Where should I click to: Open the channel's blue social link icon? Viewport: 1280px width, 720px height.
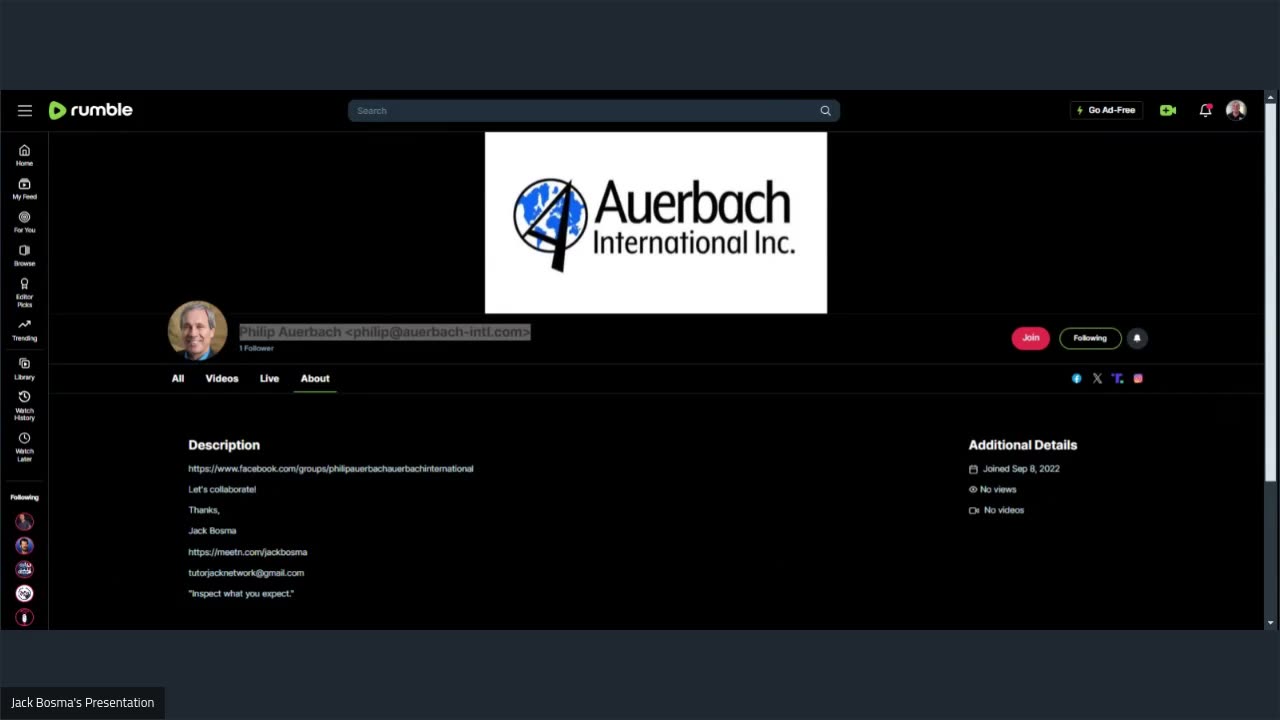pos(1077,379)
